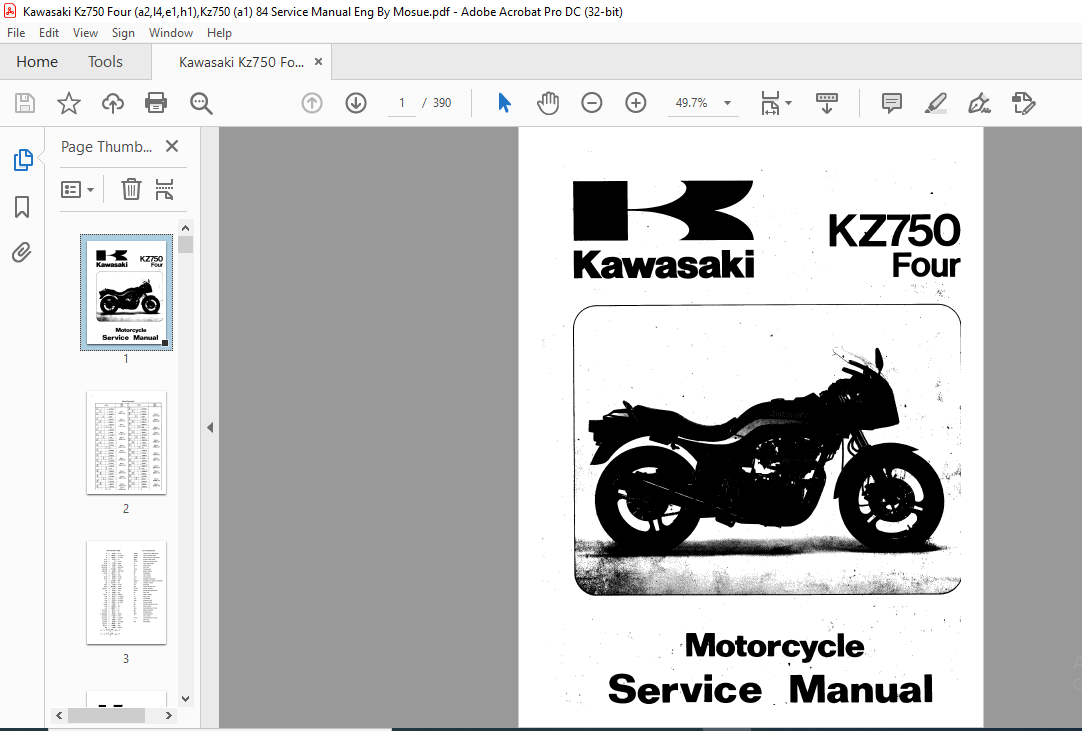This screenshot has width=1082, height=731.
Task: Click thumbnail horizontal scroll right arrow
Action: coord(168,716)
